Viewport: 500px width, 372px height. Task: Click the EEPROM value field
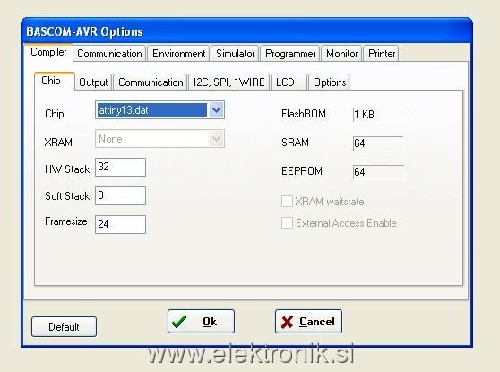(378, 172)
